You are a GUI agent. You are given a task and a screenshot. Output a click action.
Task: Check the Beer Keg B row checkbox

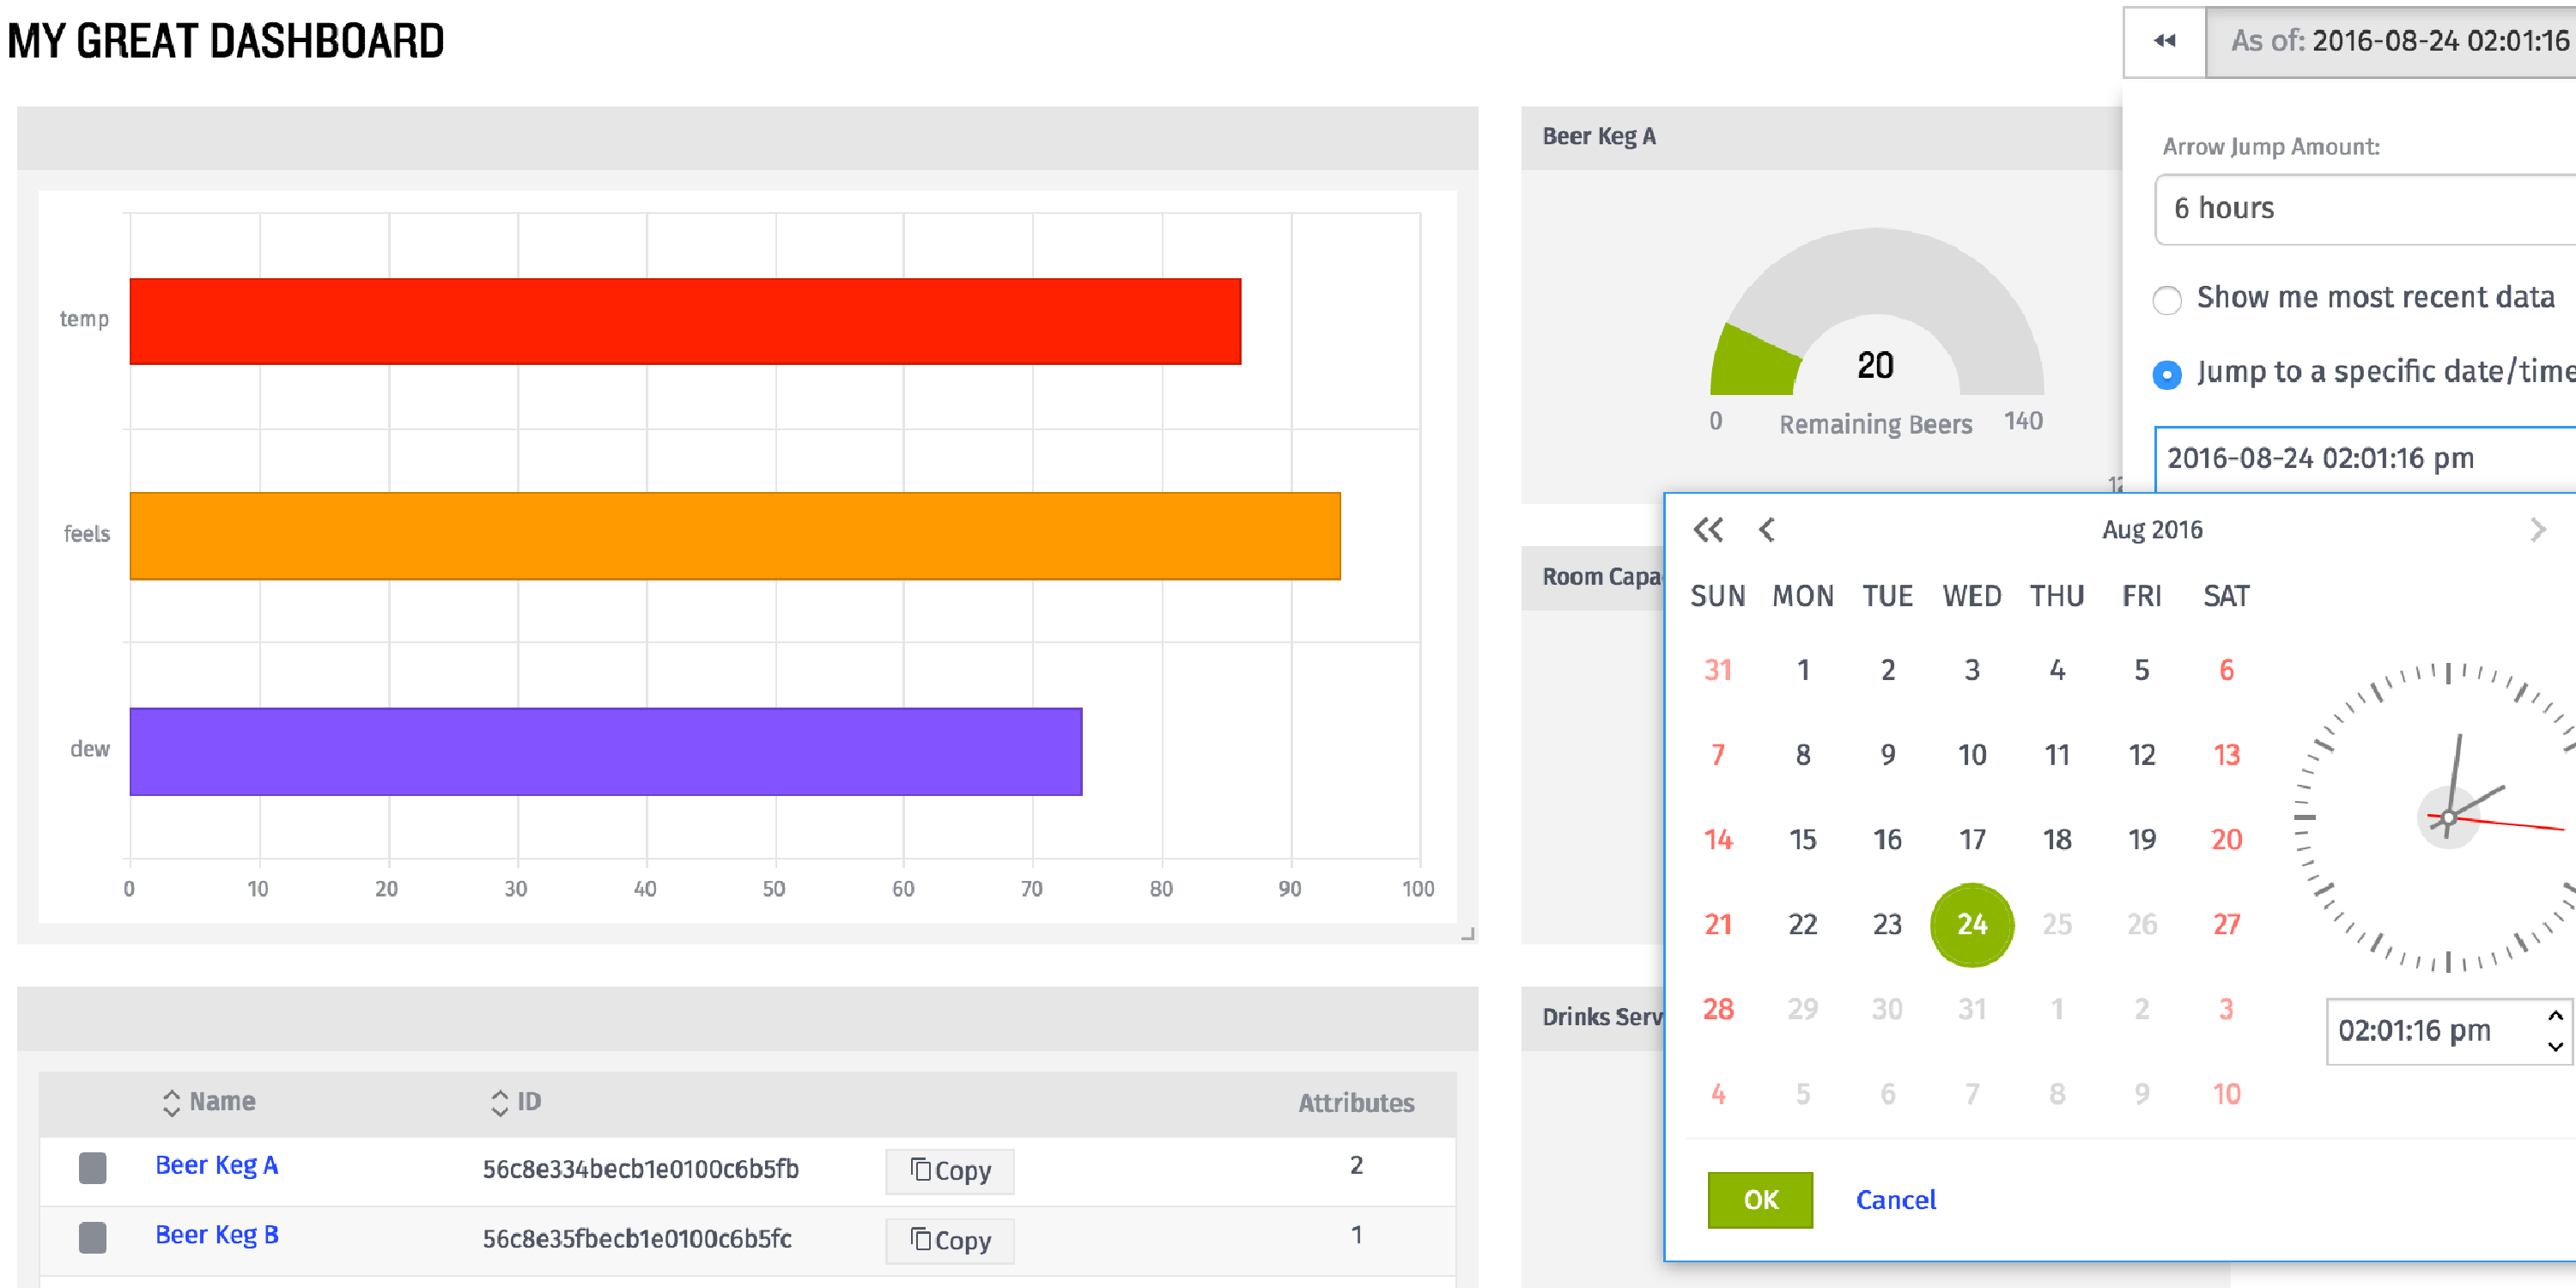click(92, 1237)
